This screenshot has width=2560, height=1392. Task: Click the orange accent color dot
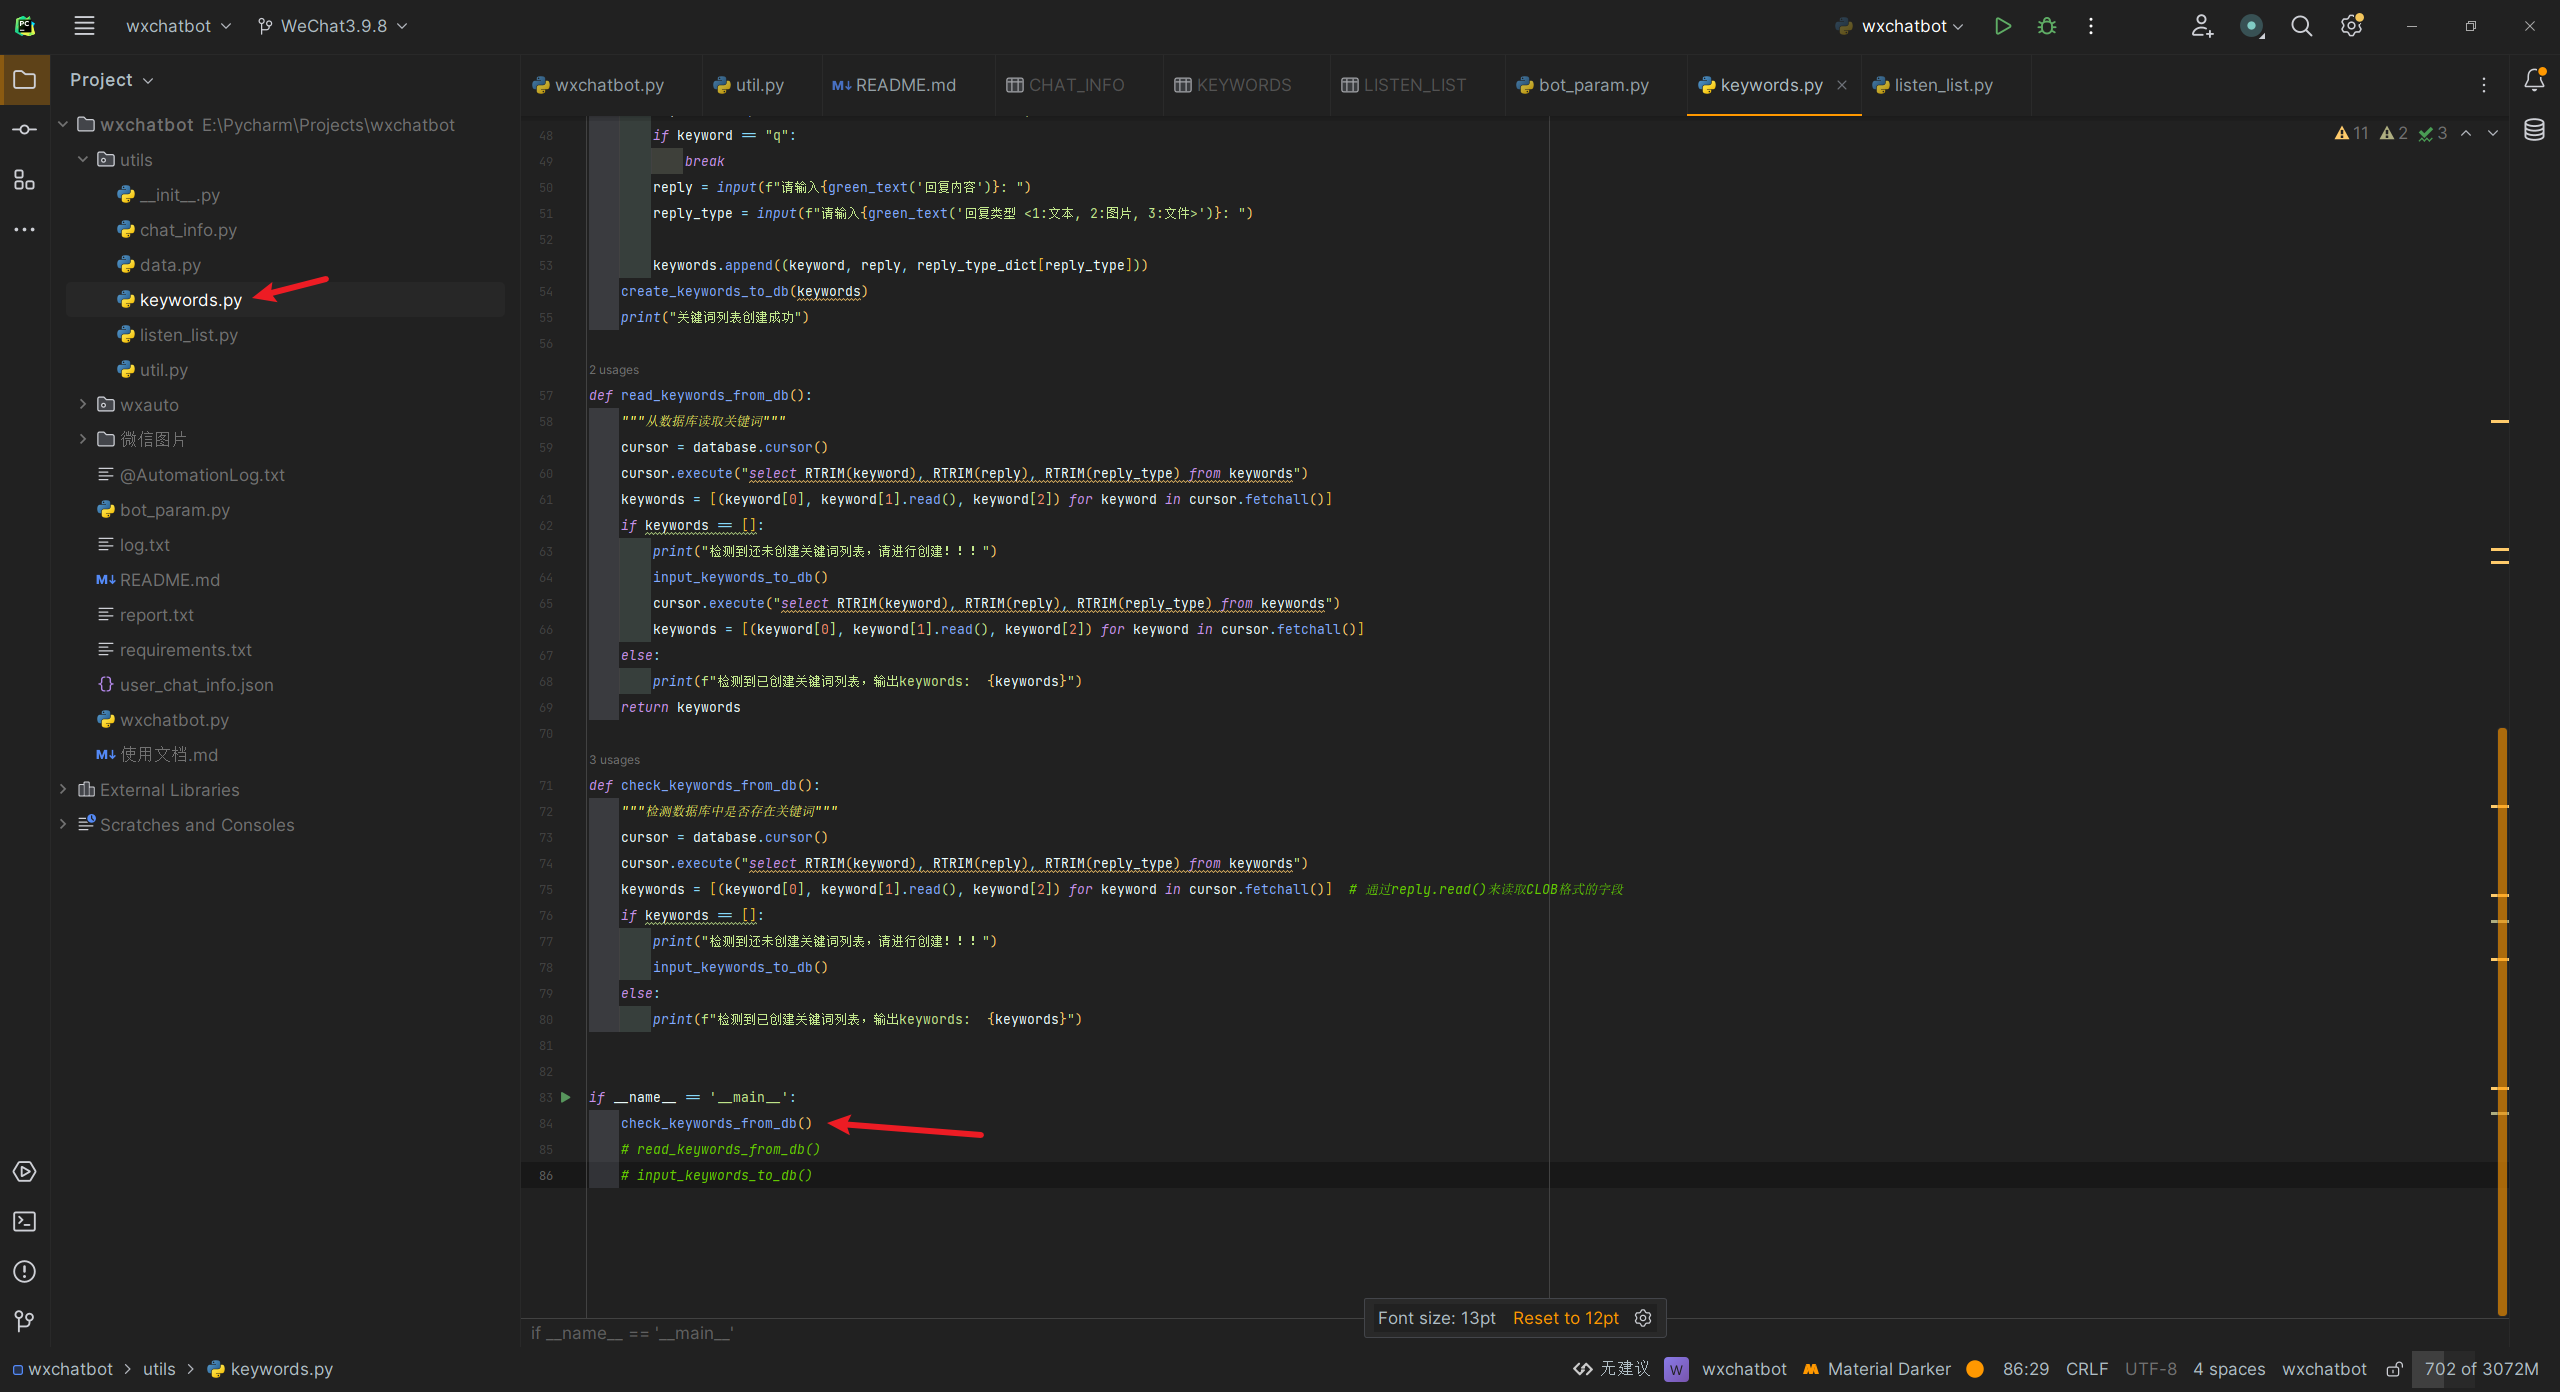pos(1975,1369)
